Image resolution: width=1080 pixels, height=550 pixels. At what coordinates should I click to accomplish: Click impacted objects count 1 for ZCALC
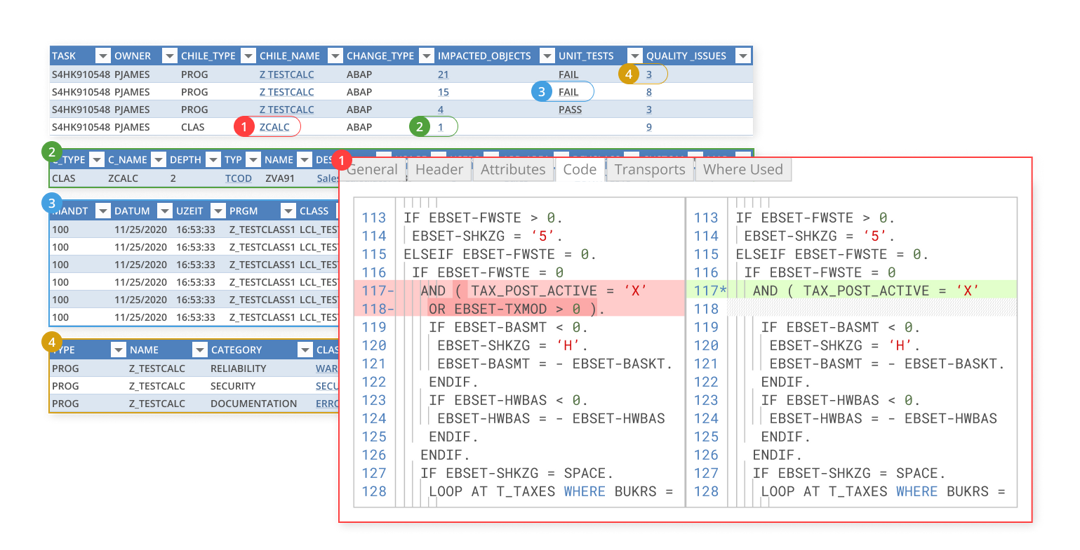coord(441,127)
